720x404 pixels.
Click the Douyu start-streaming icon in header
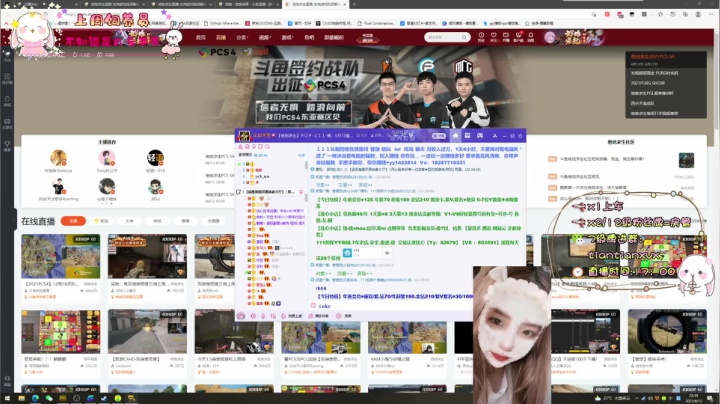506,35
